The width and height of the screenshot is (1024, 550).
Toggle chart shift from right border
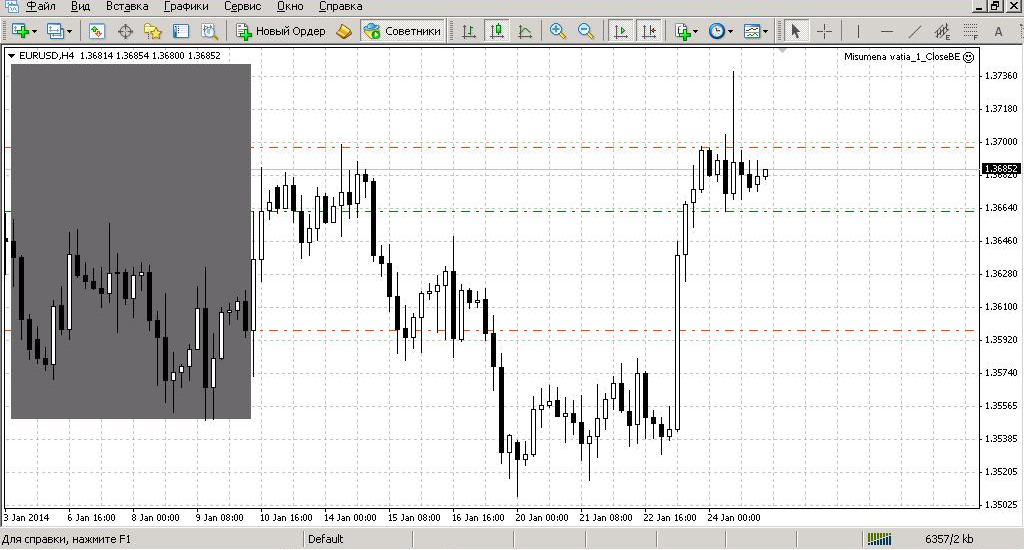[x=649, y=31]
